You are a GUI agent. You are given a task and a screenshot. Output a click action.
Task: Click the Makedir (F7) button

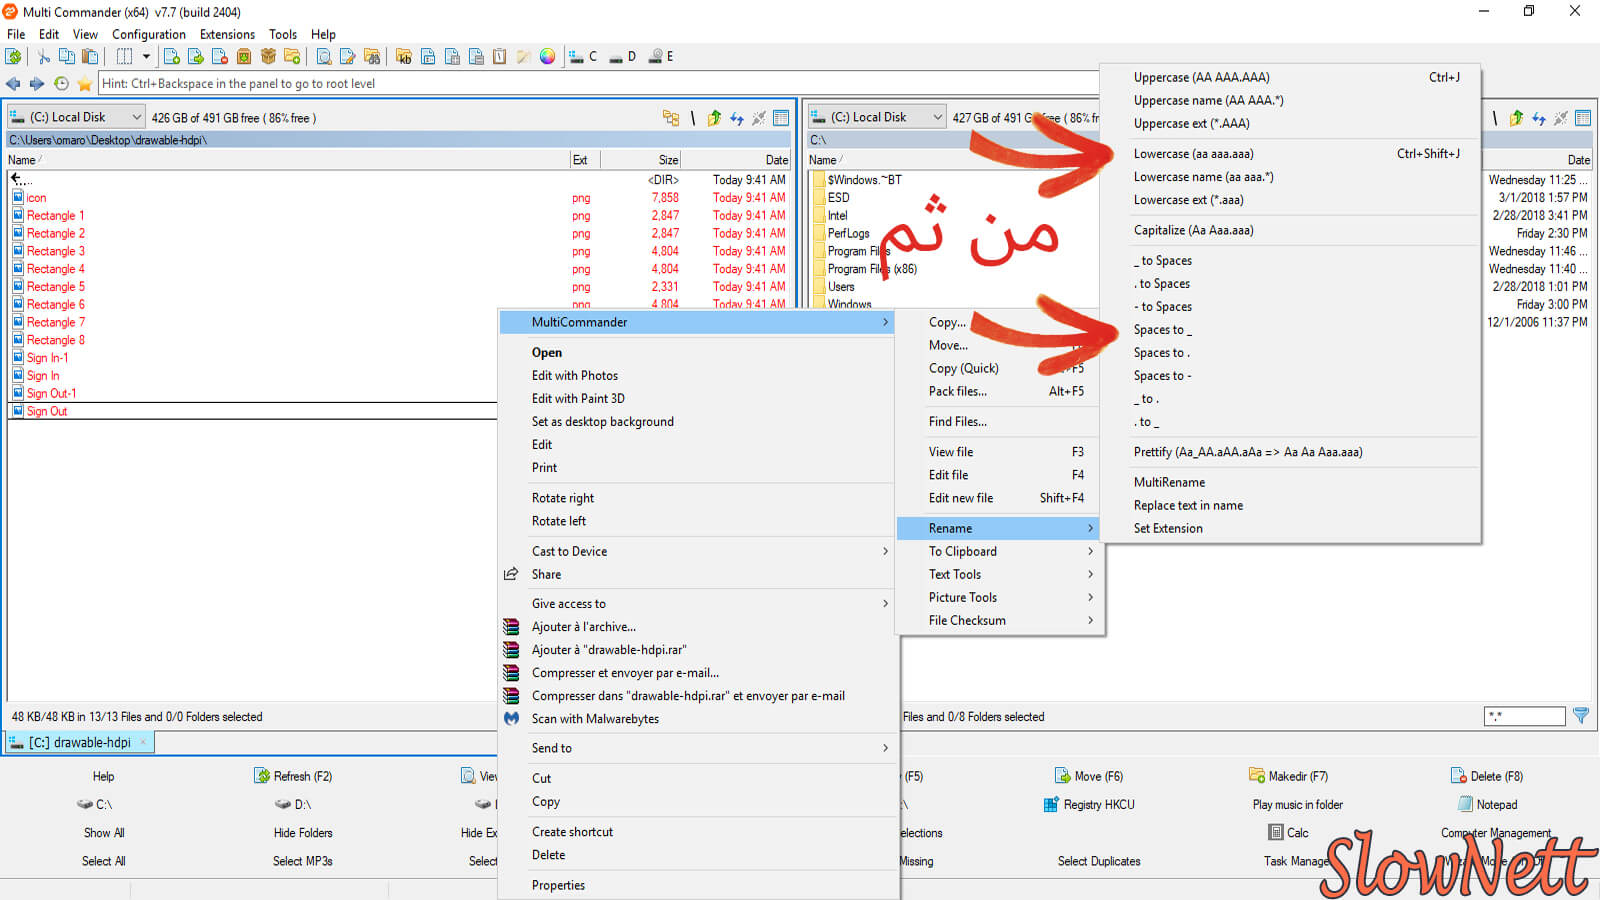point(1288,776)
